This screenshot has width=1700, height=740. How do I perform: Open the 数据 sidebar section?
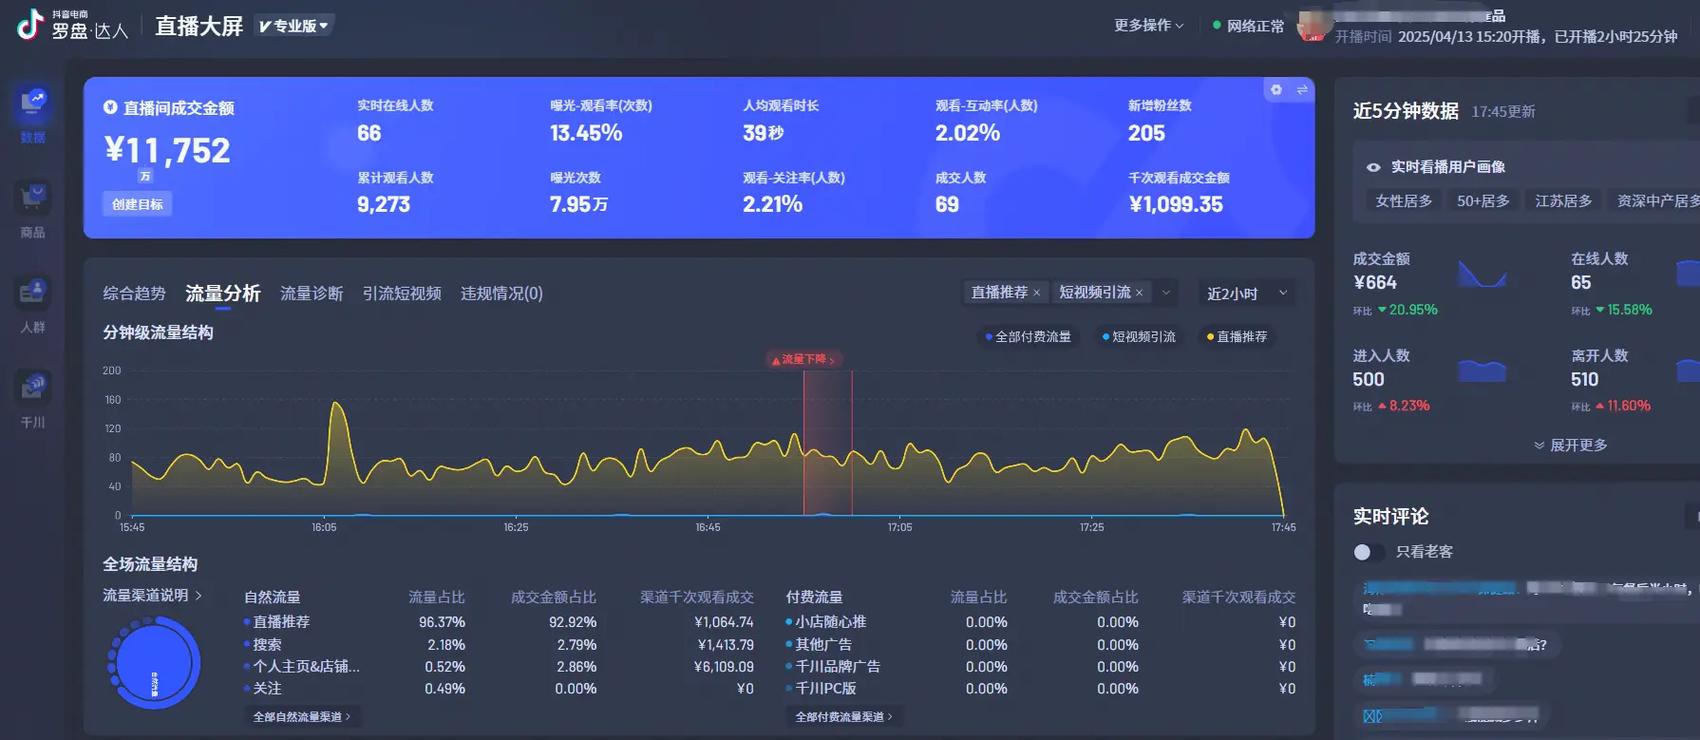tap(33, 114)
